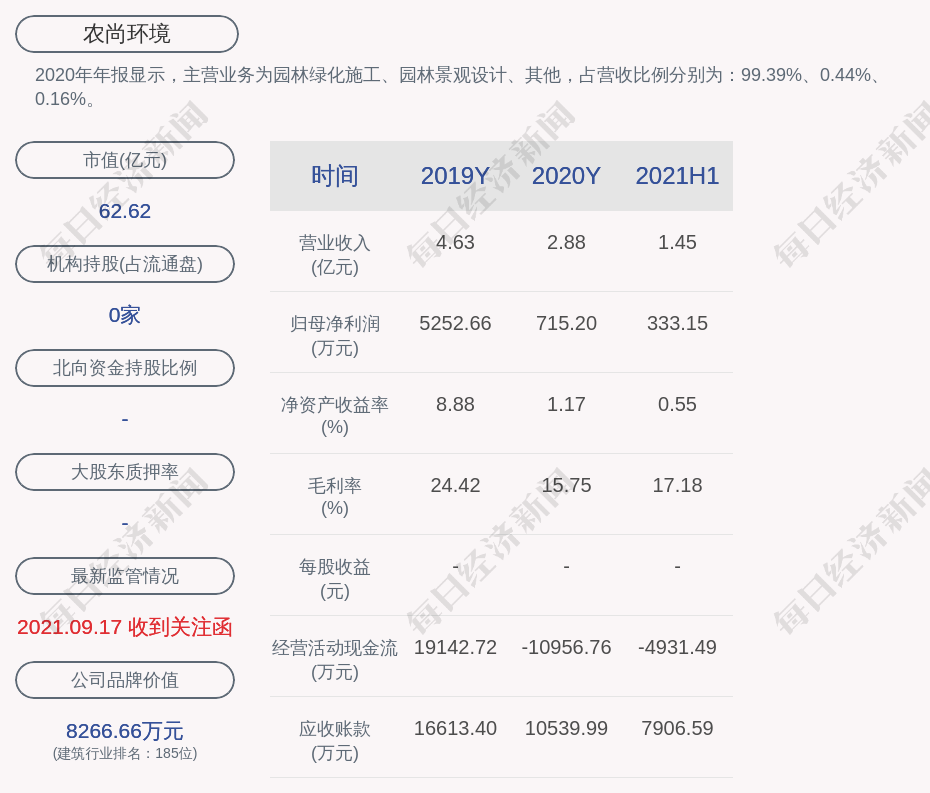Click receivables value 16613.40

tap(455, 728)
